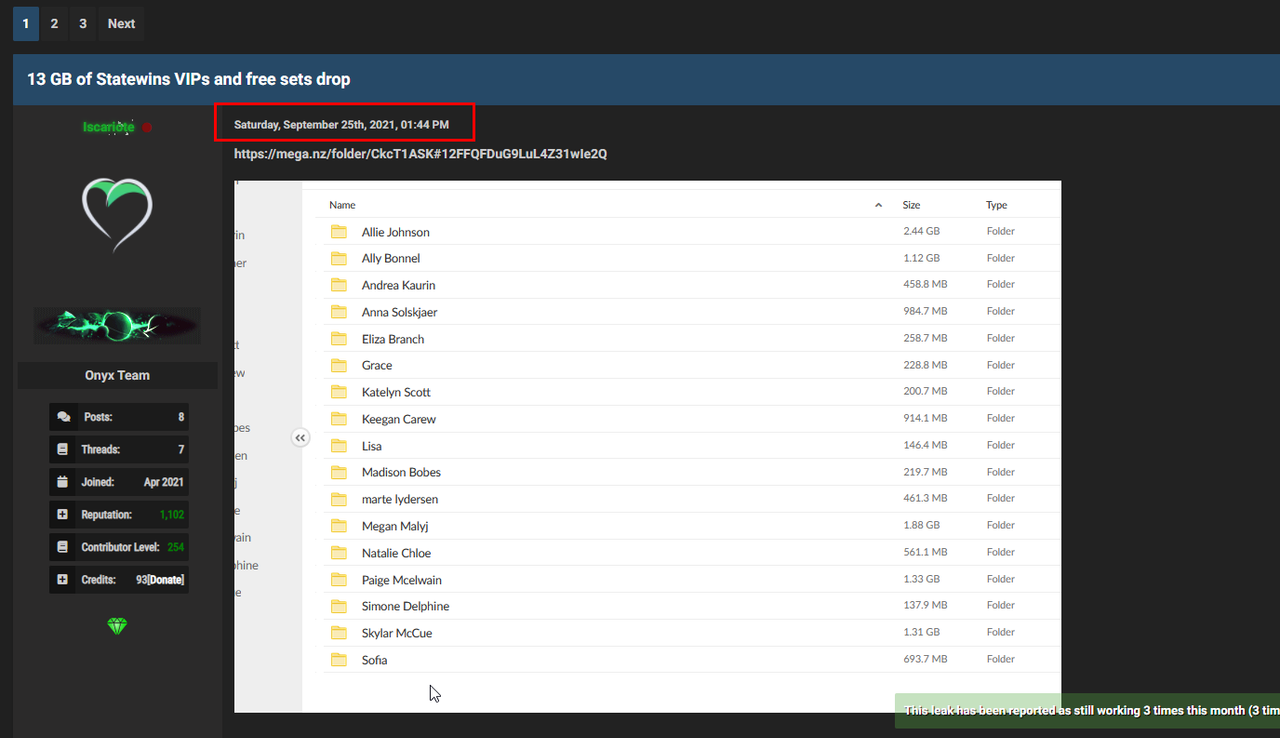Click the contributor level value 254
Viewport: 1280px width, 738px height.
tap(176, 547)
